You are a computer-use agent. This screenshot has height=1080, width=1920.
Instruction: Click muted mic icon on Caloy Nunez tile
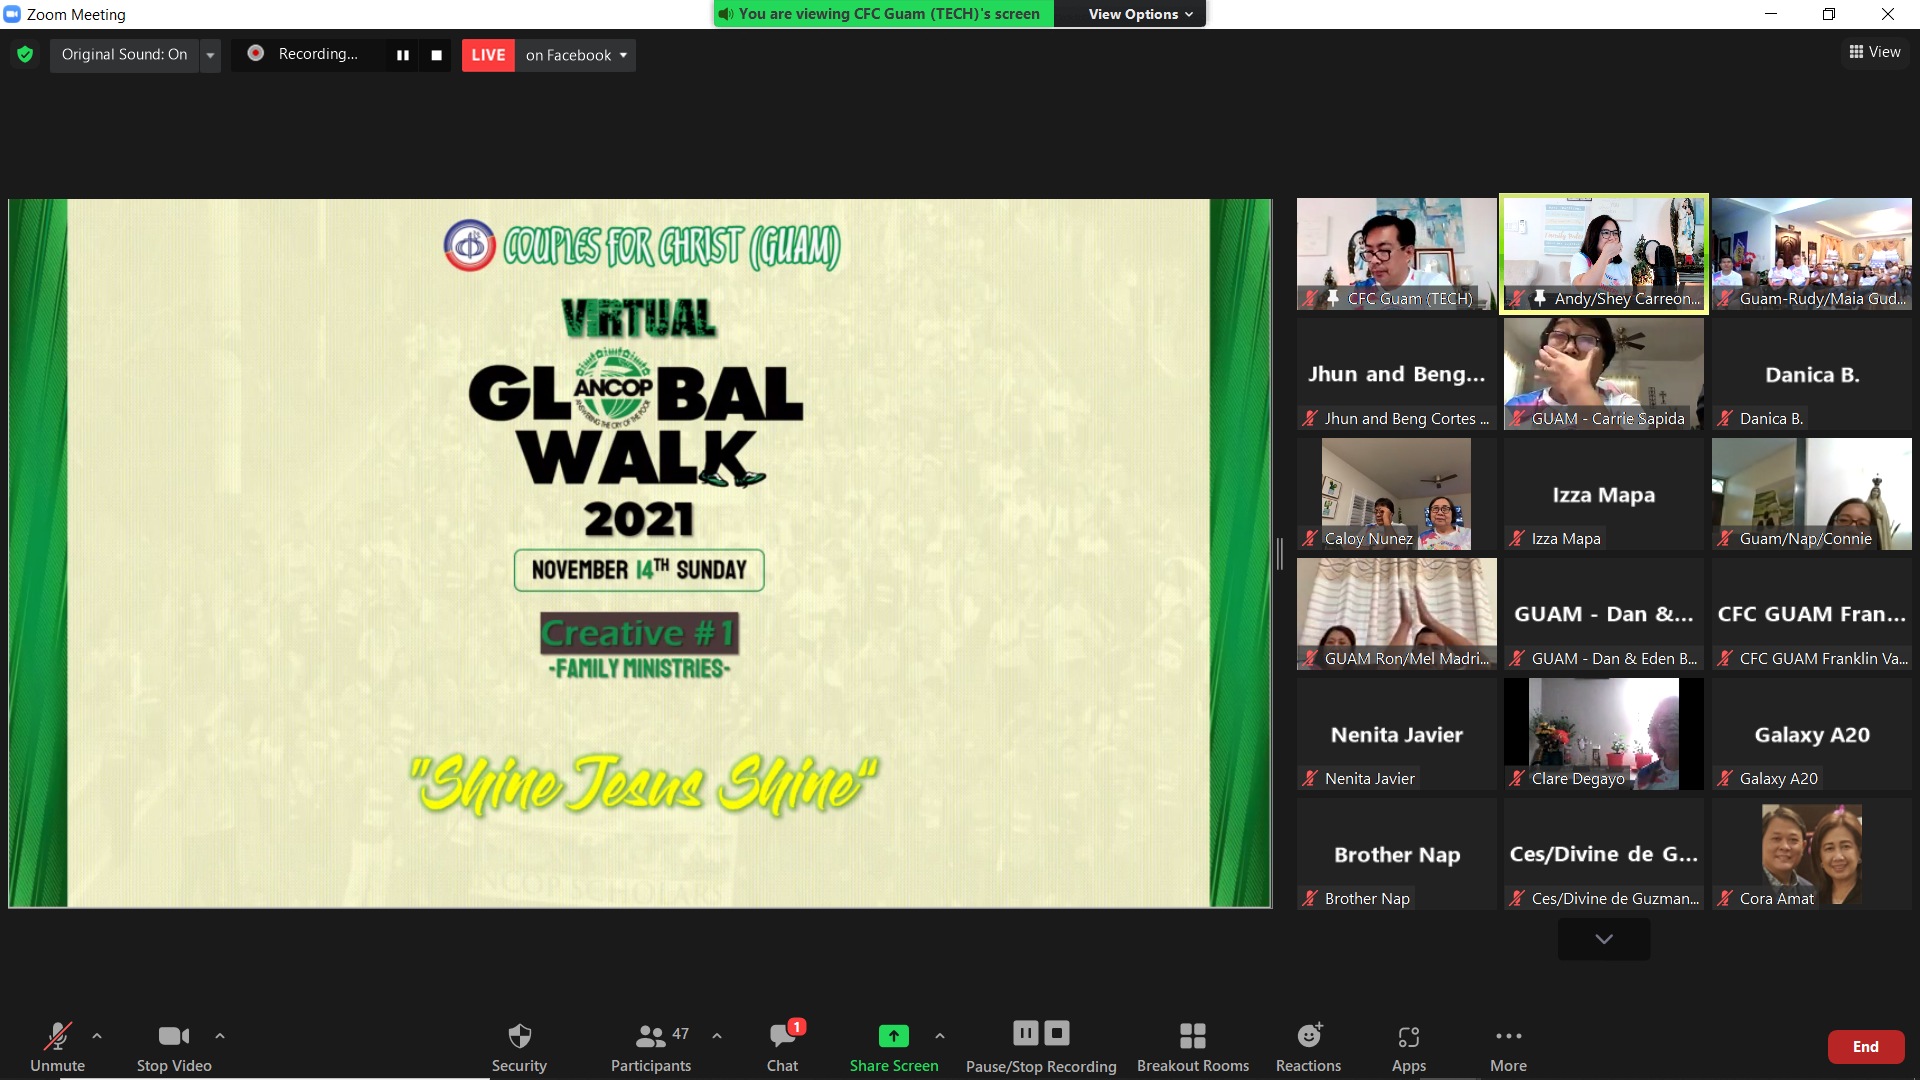tap(1310, 538)
